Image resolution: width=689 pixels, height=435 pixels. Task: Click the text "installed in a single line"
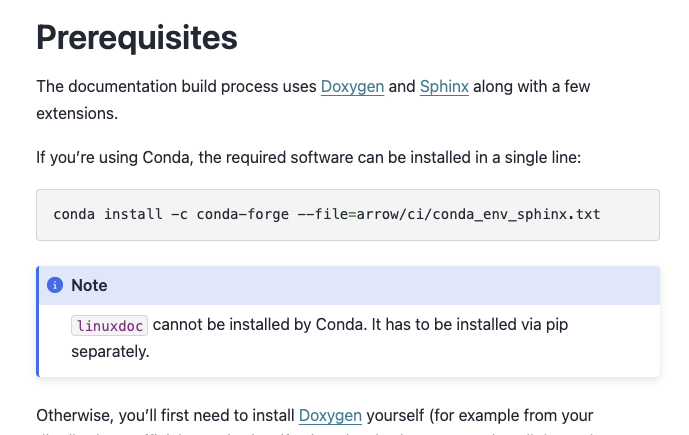pyautogui.click(x=520, y=157)
